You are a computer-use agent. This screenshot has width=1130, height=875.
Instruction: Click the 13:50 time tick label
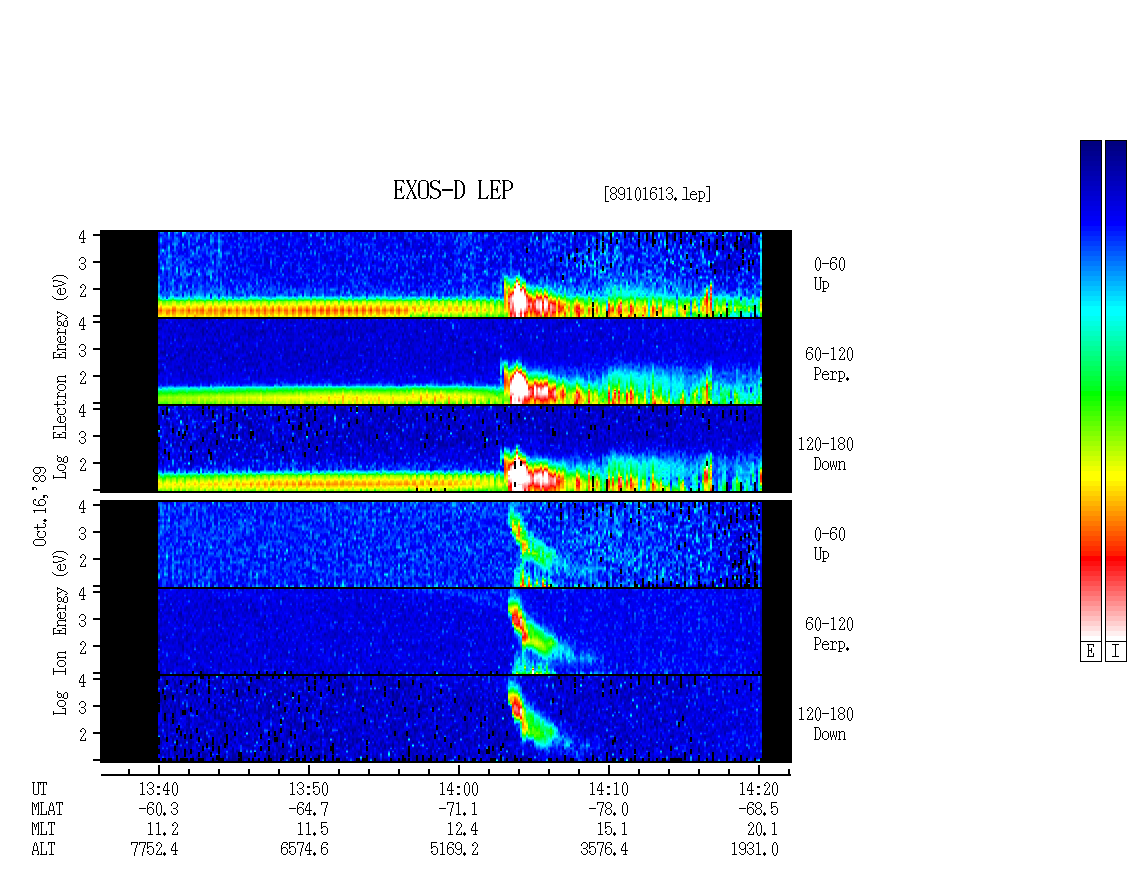click(x=308, y=789)
